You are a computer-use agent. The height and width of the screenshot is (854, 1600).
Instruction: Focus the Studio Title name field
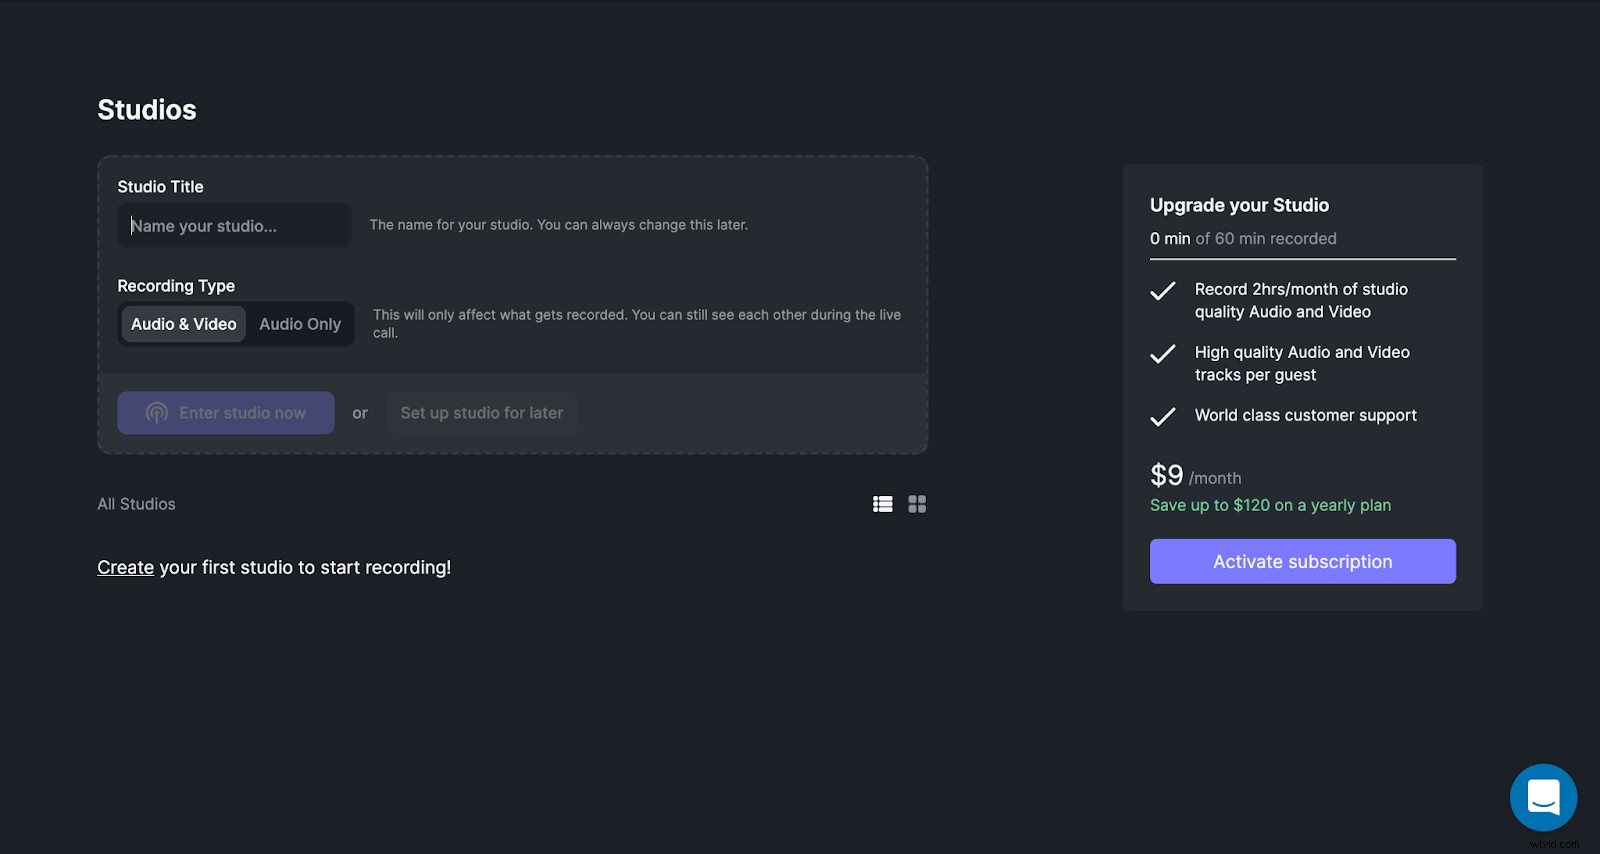click(234, 226)
